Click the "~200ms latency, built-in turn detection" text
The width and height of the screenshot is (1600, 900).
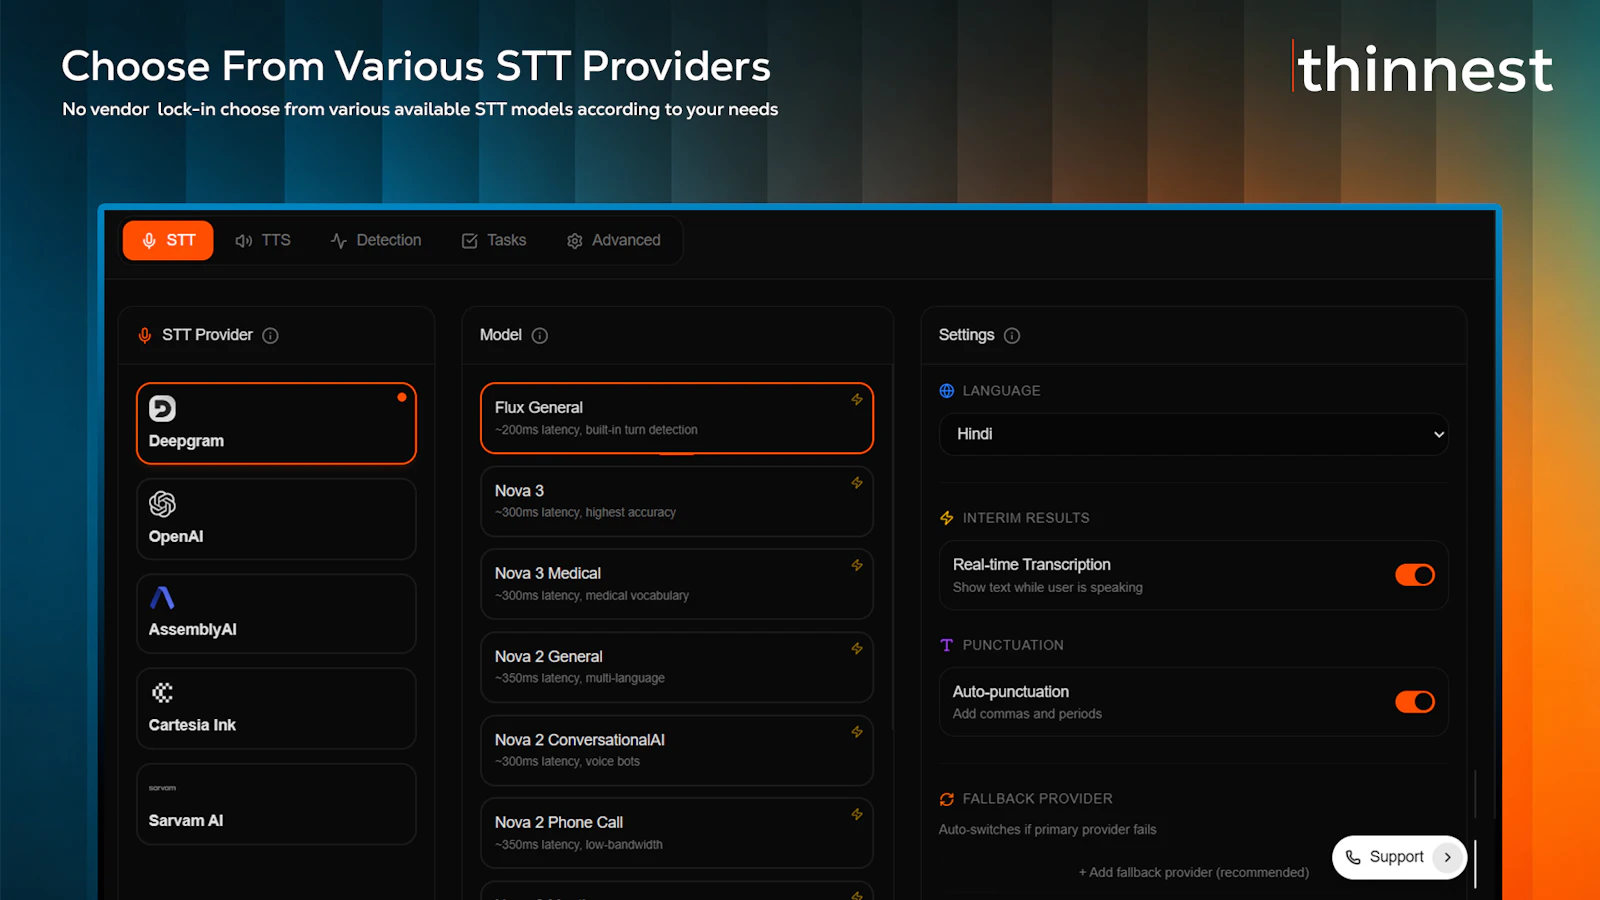pos(596,430)
